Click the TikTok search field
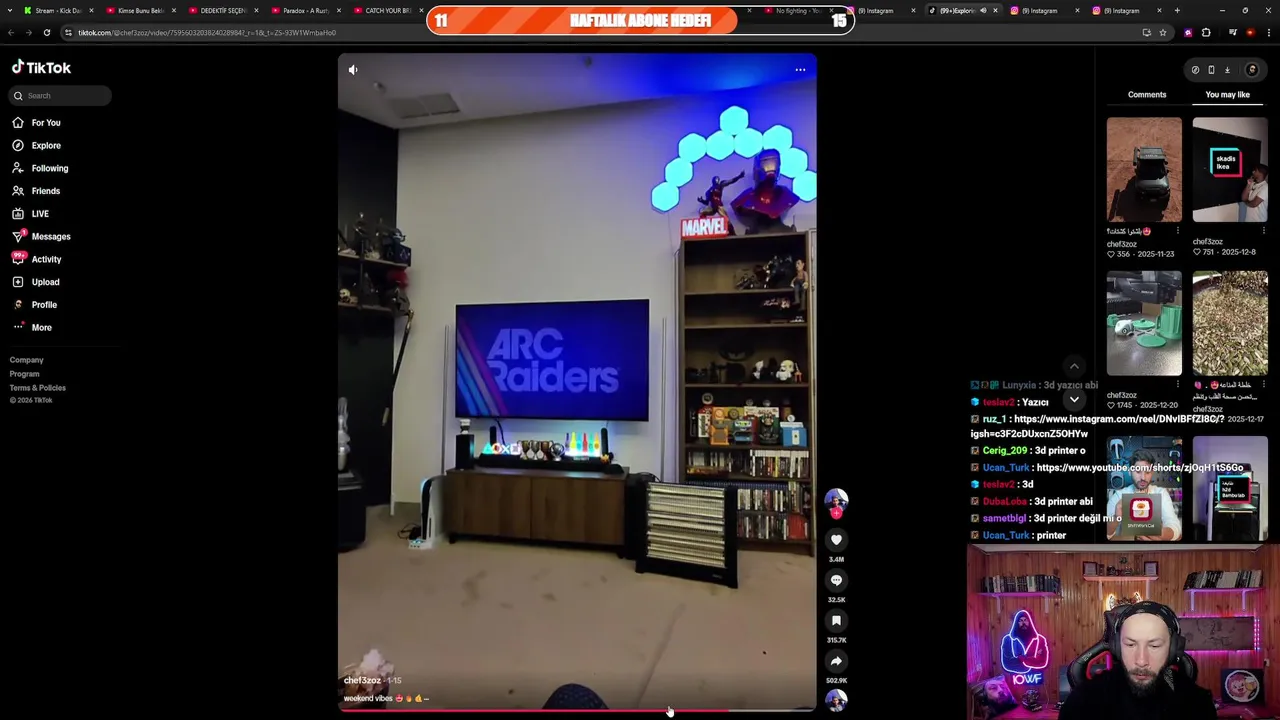Screen dimensions: 1280x720 point(61,95)
